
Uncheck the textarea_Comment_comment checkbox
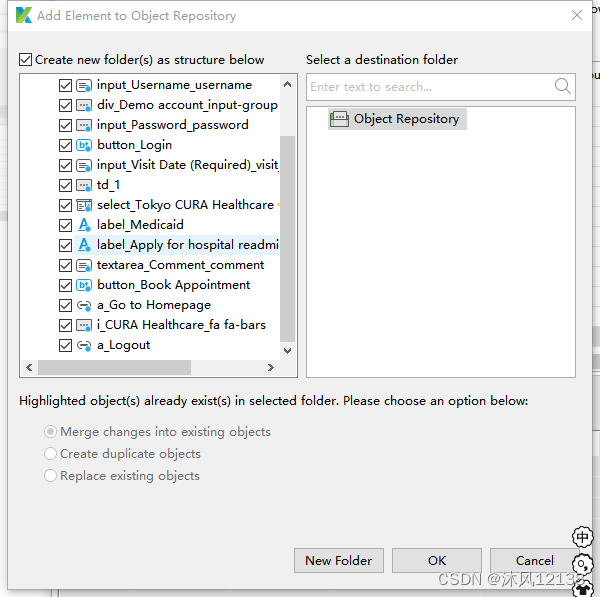tap(65, 265)
